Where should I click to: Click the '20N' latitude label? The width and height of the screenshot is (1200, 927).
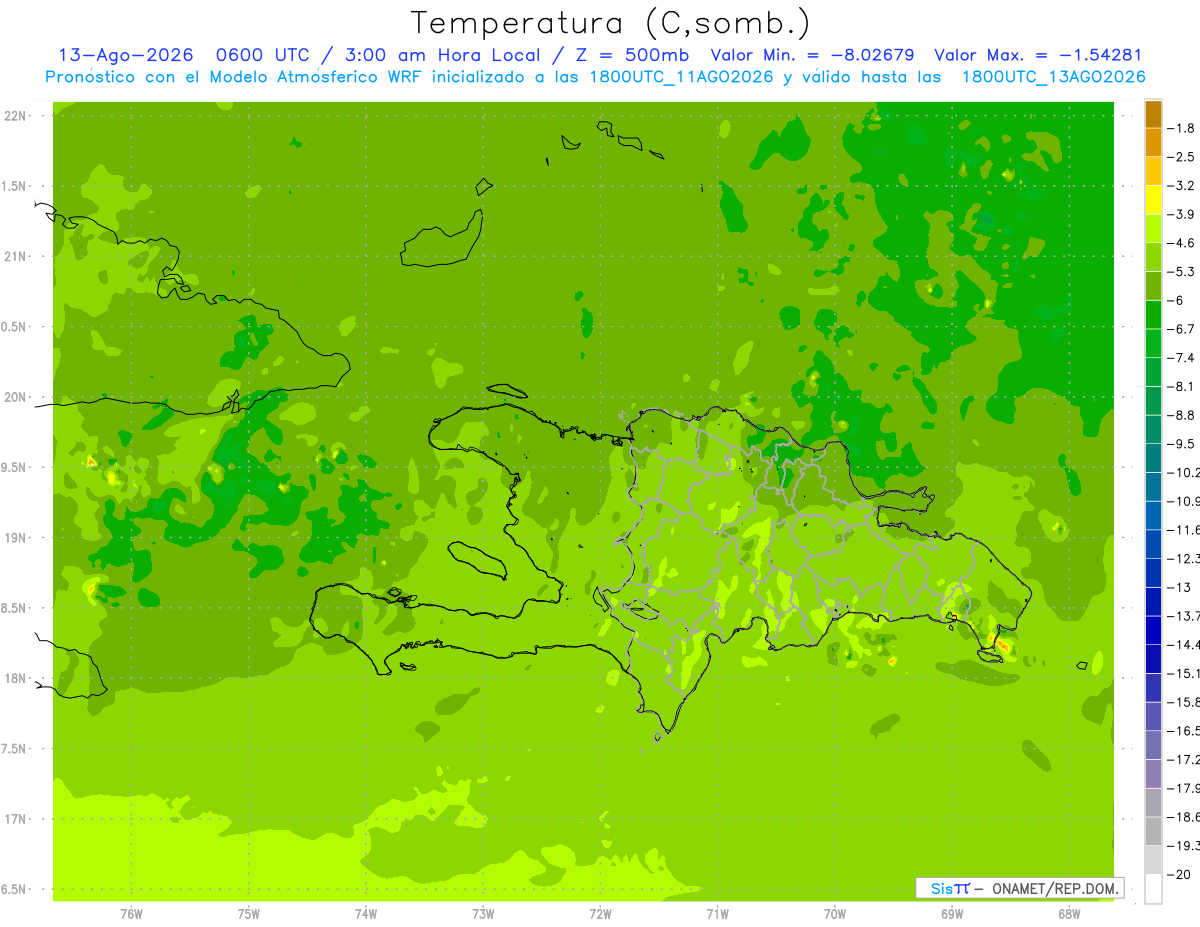pyautogui.click(x=15, y=397)
